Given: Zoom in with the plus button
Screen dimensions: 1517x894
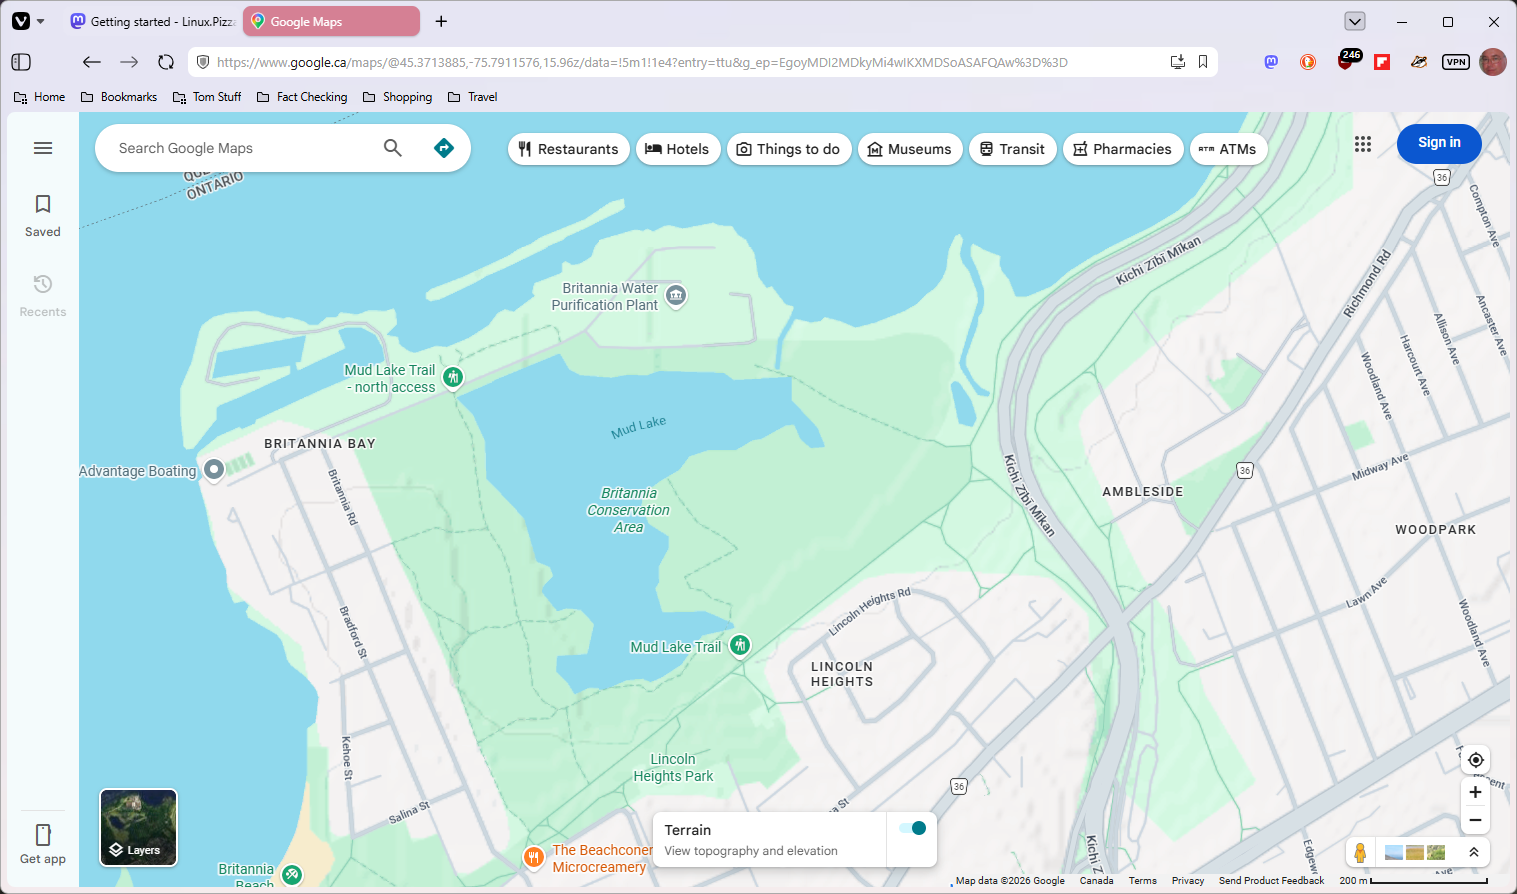Looking at the screenshot, I should click(1475, 792).
